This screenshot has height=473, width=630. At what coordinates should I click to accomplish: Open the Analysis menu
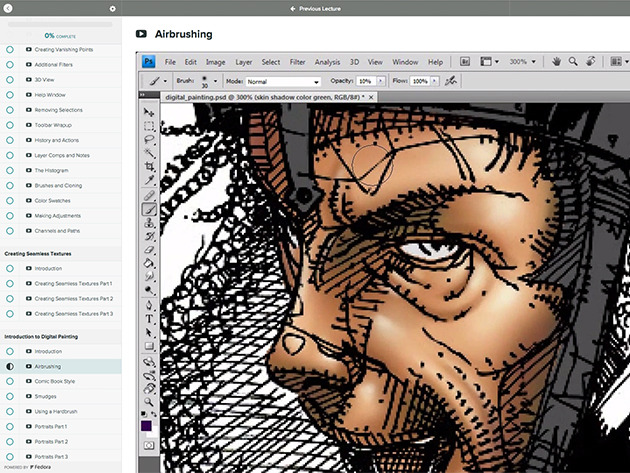pos(327,62)
